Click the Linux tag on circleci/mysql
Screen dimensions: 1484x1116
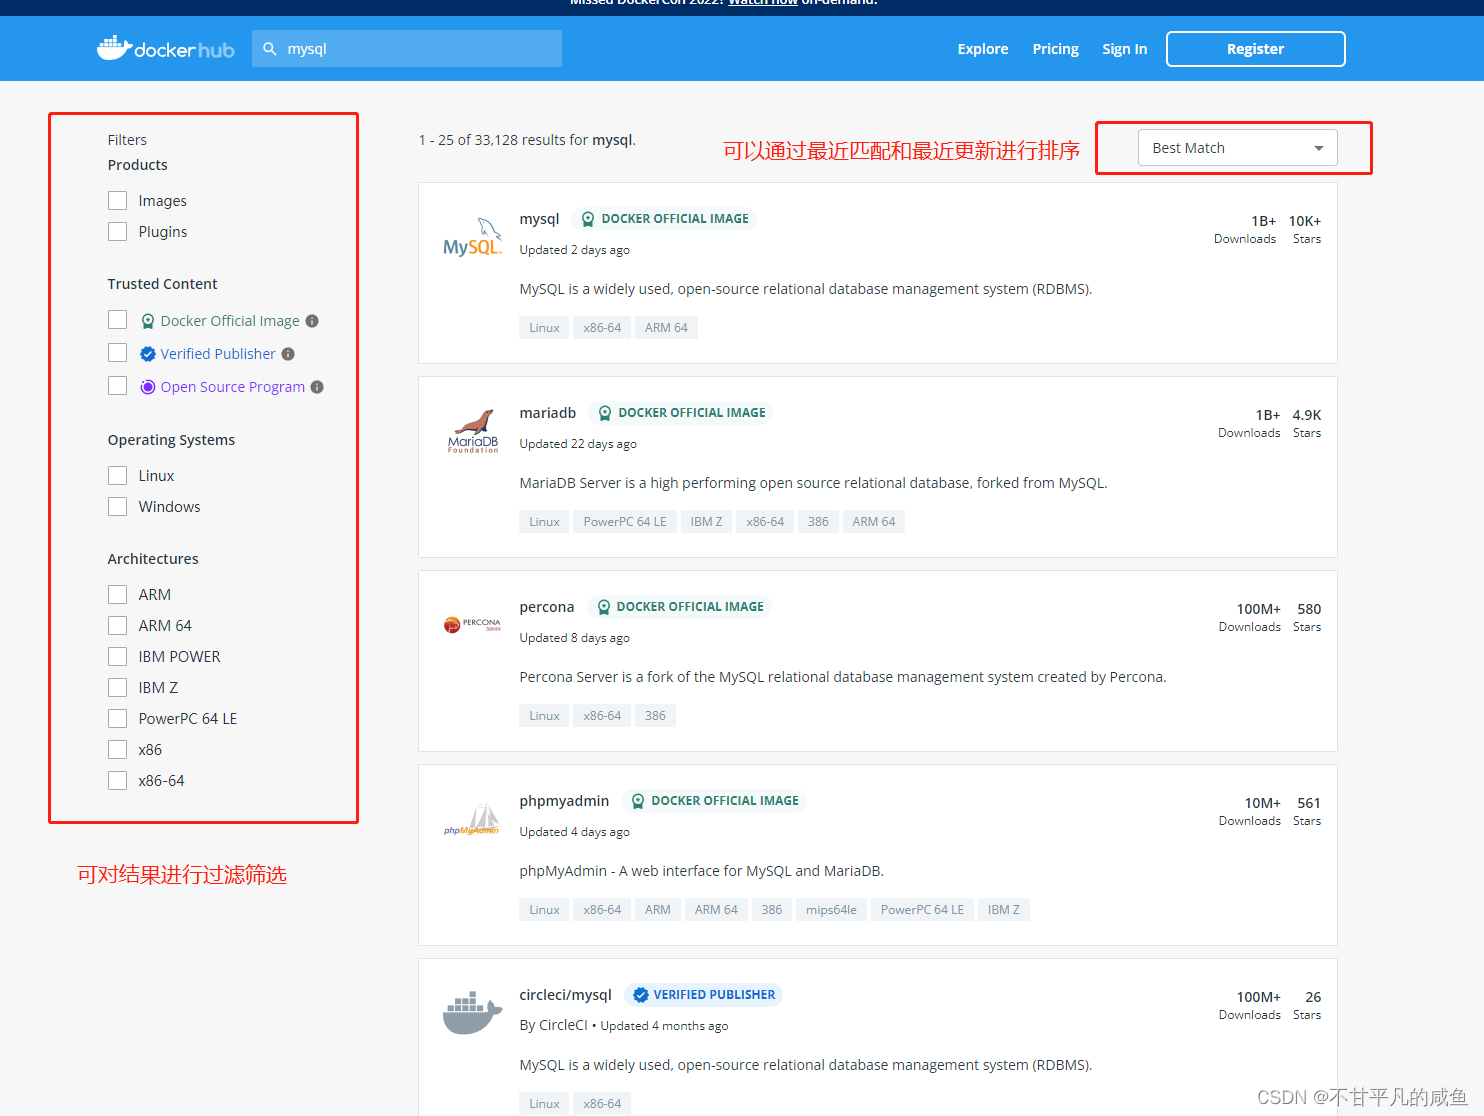coord(544,1104)
